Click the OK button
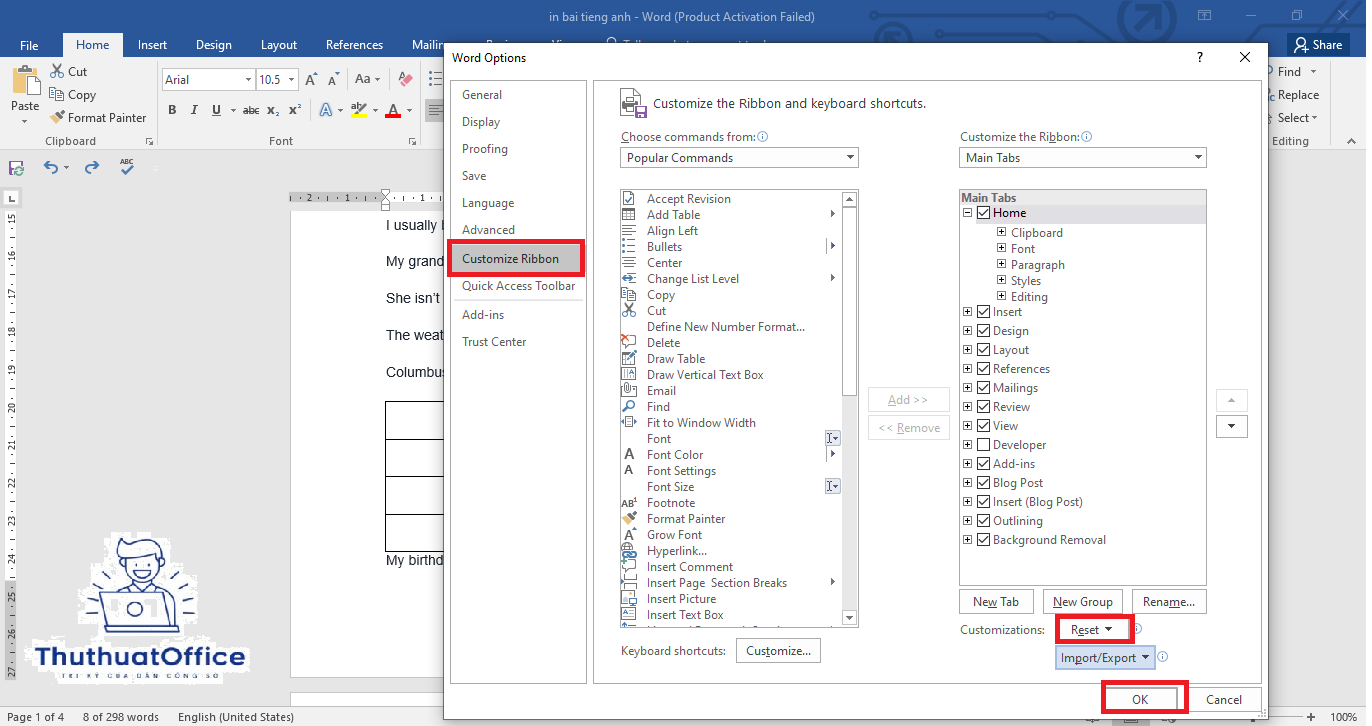This screenshot has width=1372, height=726. [1140, 700]
